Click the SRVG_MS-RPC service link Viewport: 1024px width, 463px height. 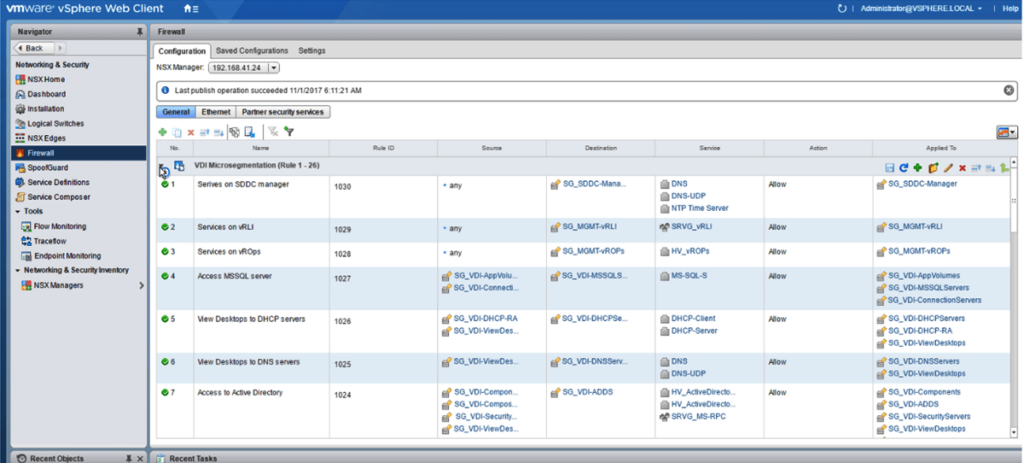[x=698, y=416]
